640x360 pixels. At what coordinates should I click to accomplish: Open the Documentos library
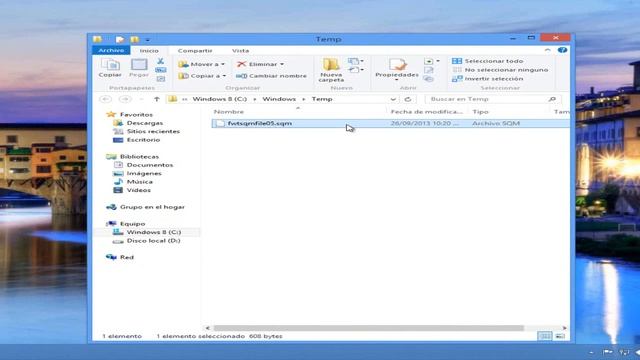(x=150, y=165)
